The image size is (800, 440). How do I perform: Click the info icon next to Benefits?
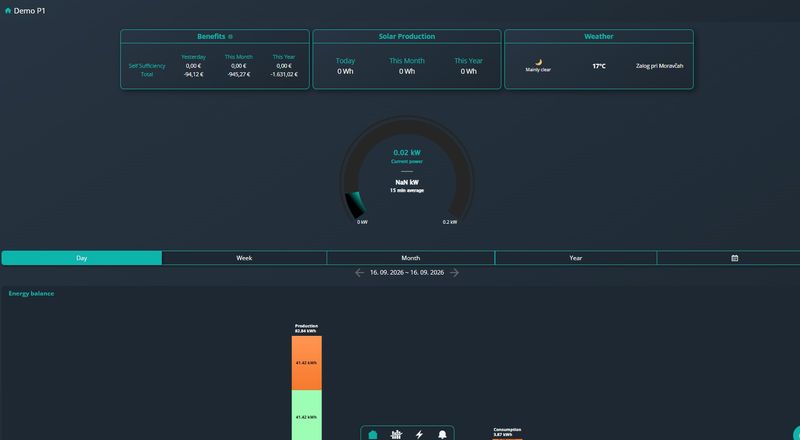tap(230, 37)
